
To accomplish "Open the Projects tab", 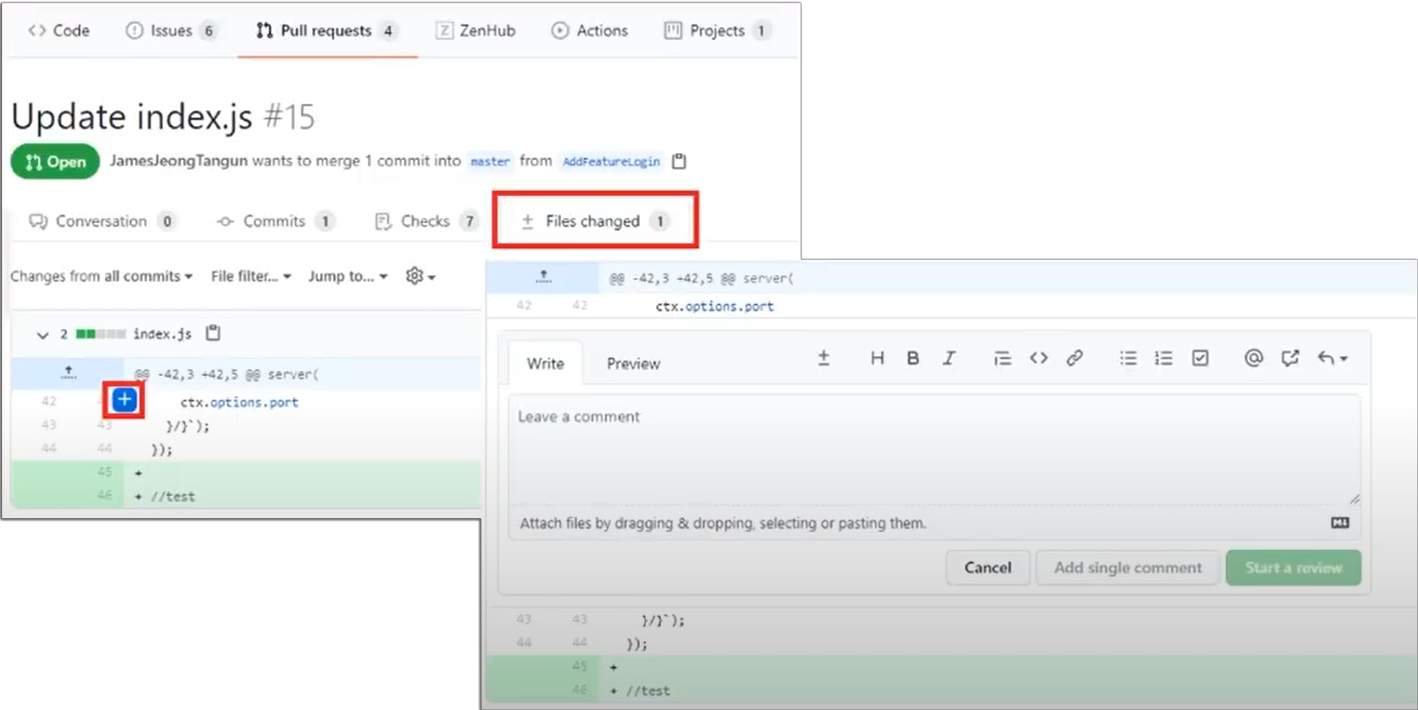I will (x=717, y=31).
